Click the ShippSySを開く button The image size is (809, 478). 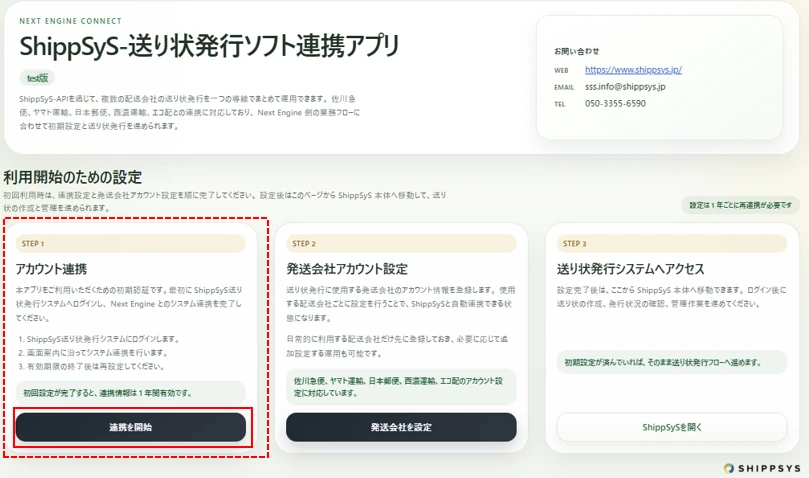tap(672, 427)
